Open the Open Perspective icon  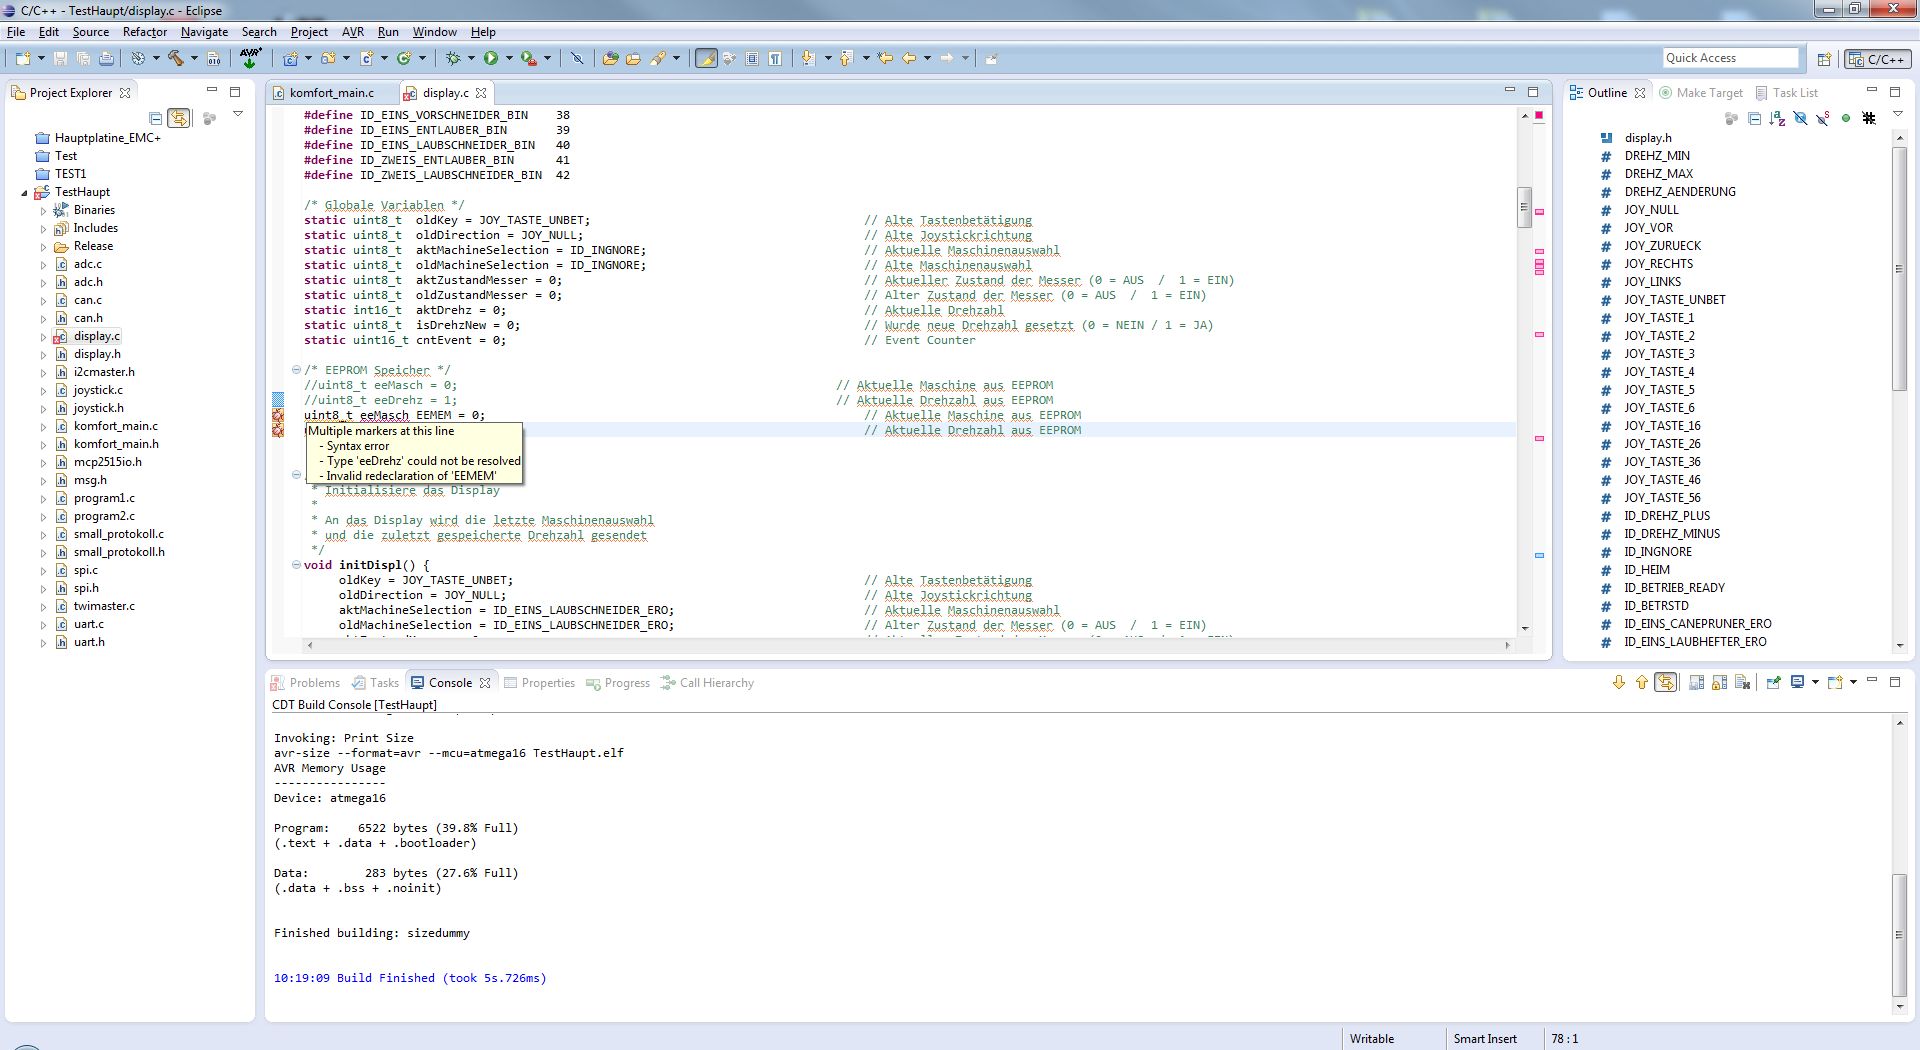pyautogui.click(x=1824, y=59)
